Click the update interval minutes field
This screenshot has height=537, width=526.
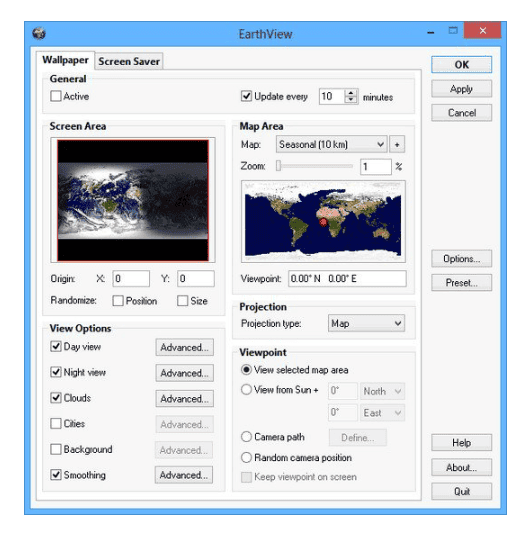(332, 96)
